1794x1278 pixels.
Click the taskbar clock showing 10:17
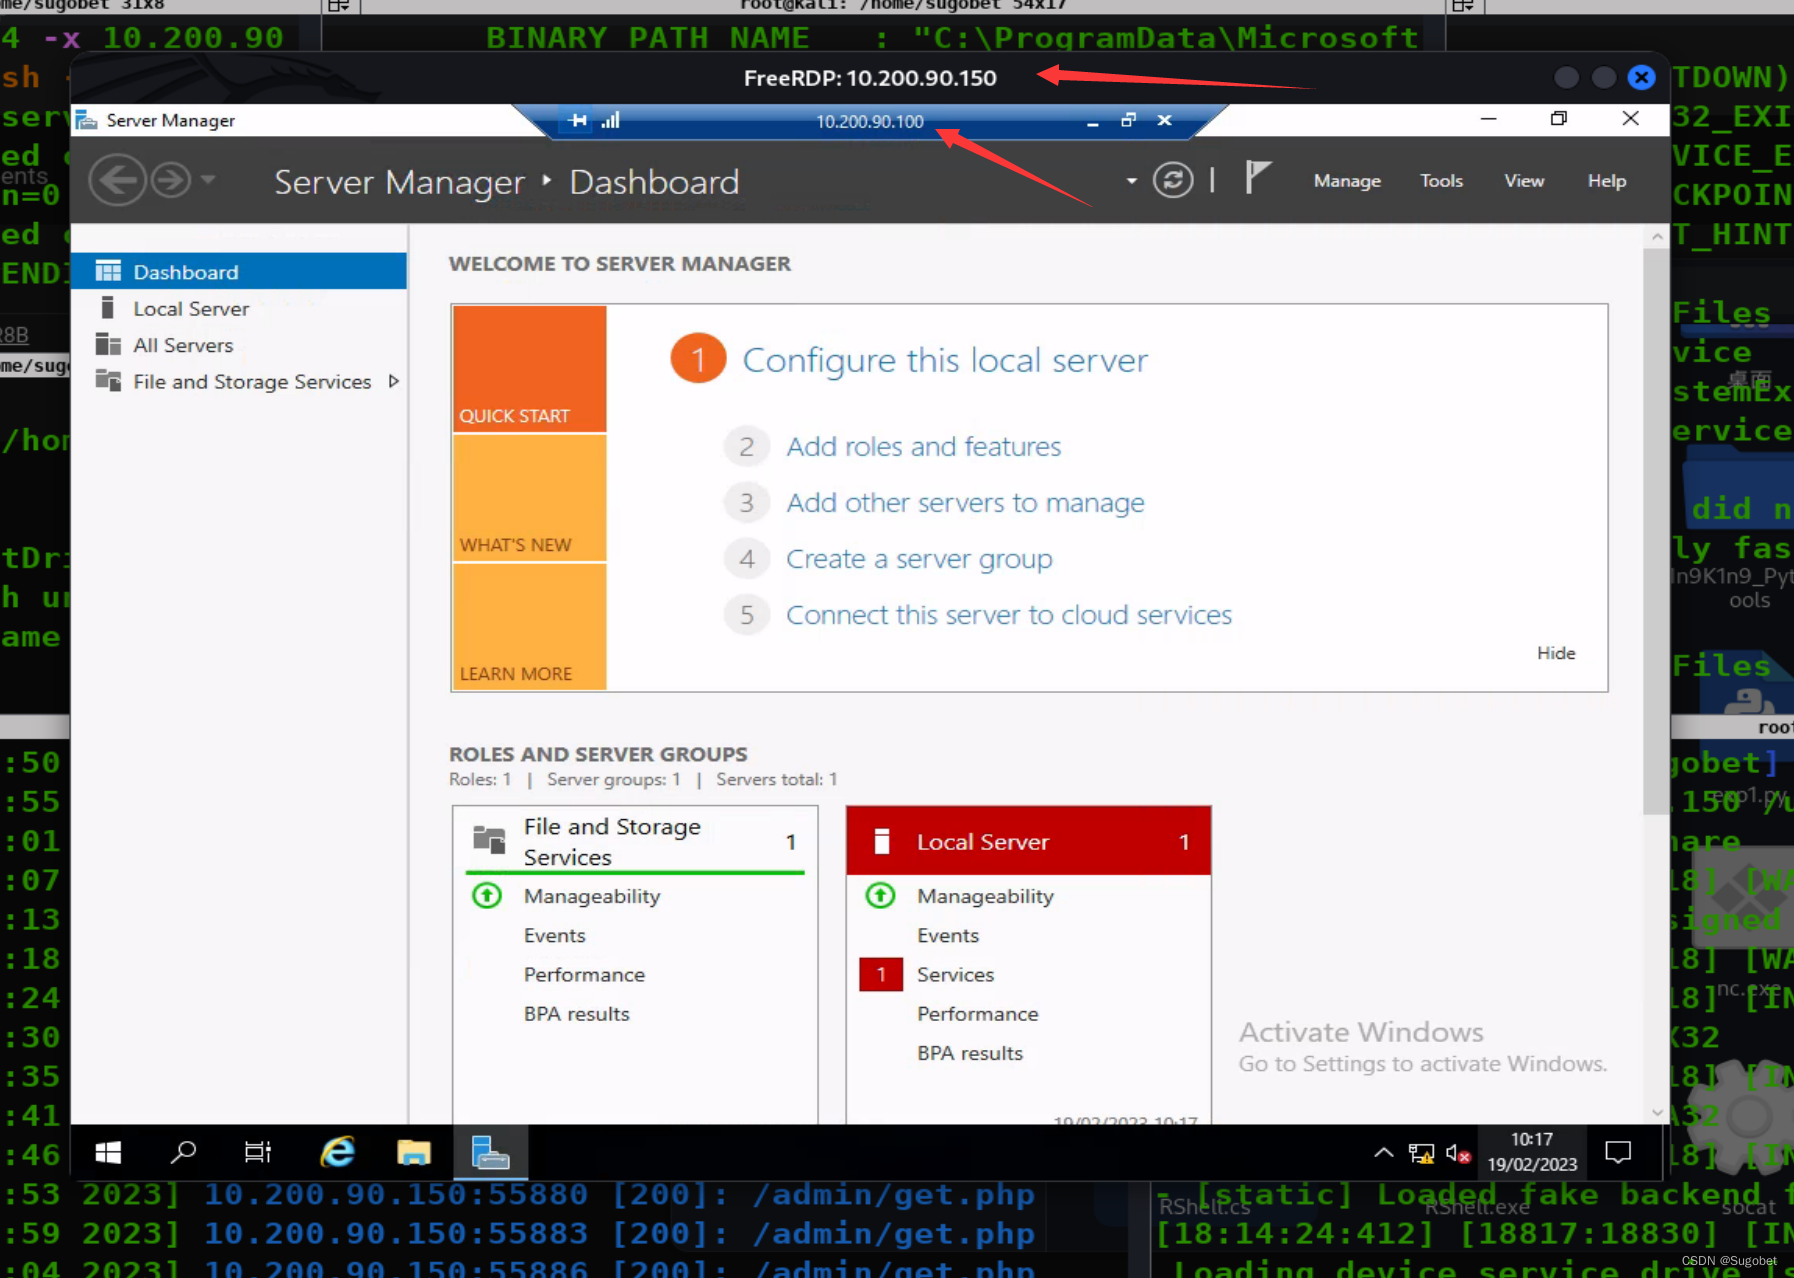point(1531,1152)
